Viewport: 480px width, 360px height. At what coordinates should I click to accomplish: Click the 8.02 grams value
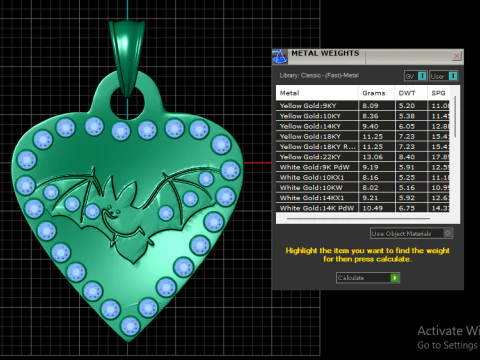(370, 188)
